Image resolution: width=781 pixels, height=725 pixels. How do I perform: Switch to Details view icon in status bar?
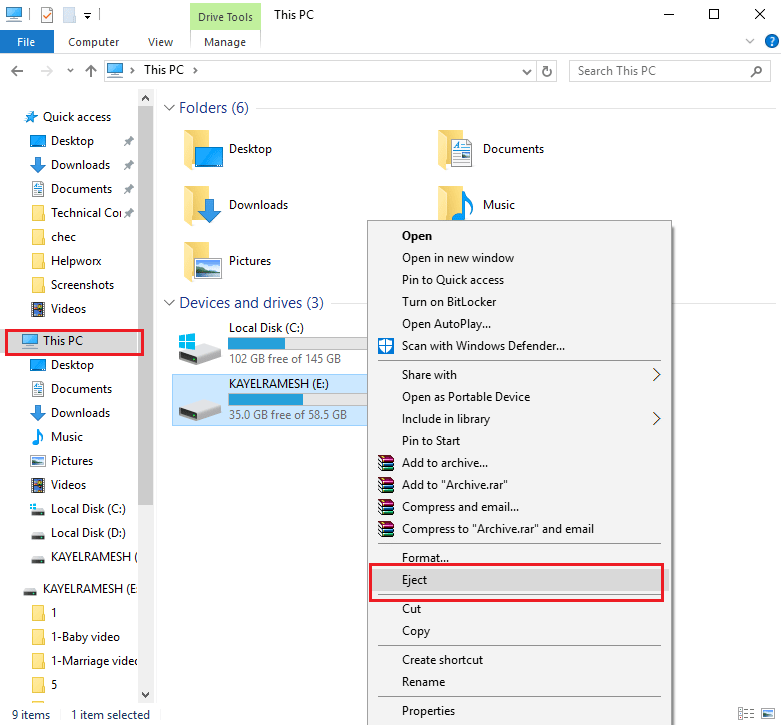(x=746, y=714)
